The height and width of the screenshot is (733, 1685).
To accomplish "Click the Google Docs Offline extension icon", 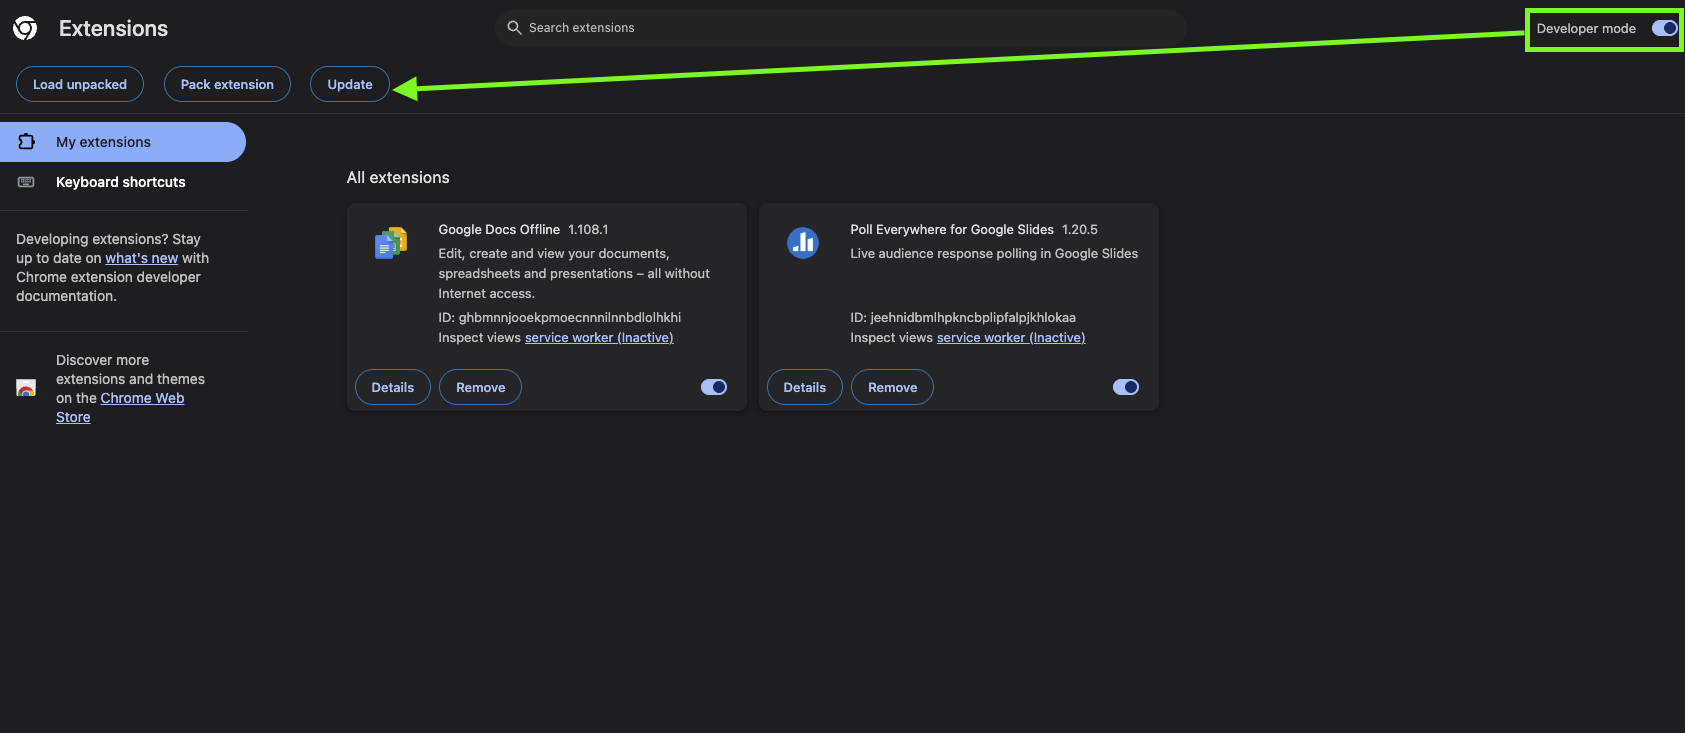I will point(391,243).
